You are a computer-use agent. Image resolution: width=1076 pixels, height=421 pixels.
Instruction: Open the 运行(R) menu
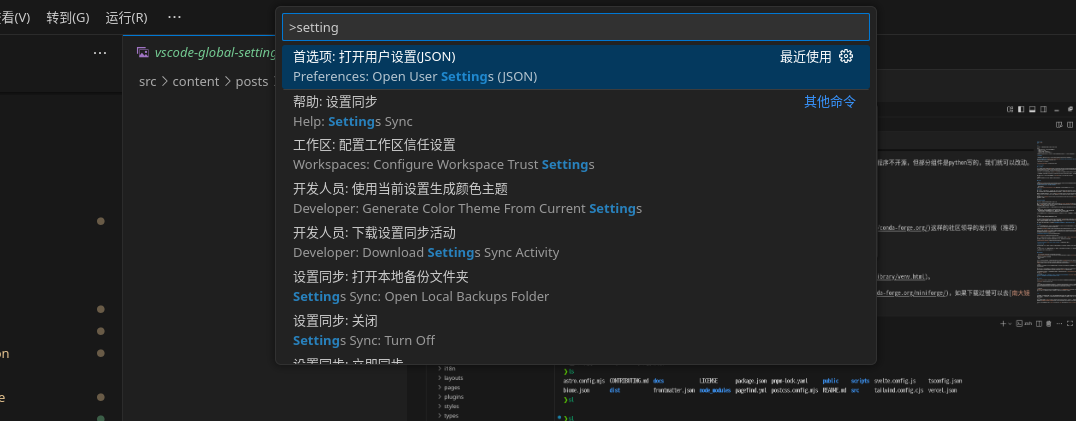point(126,17)
